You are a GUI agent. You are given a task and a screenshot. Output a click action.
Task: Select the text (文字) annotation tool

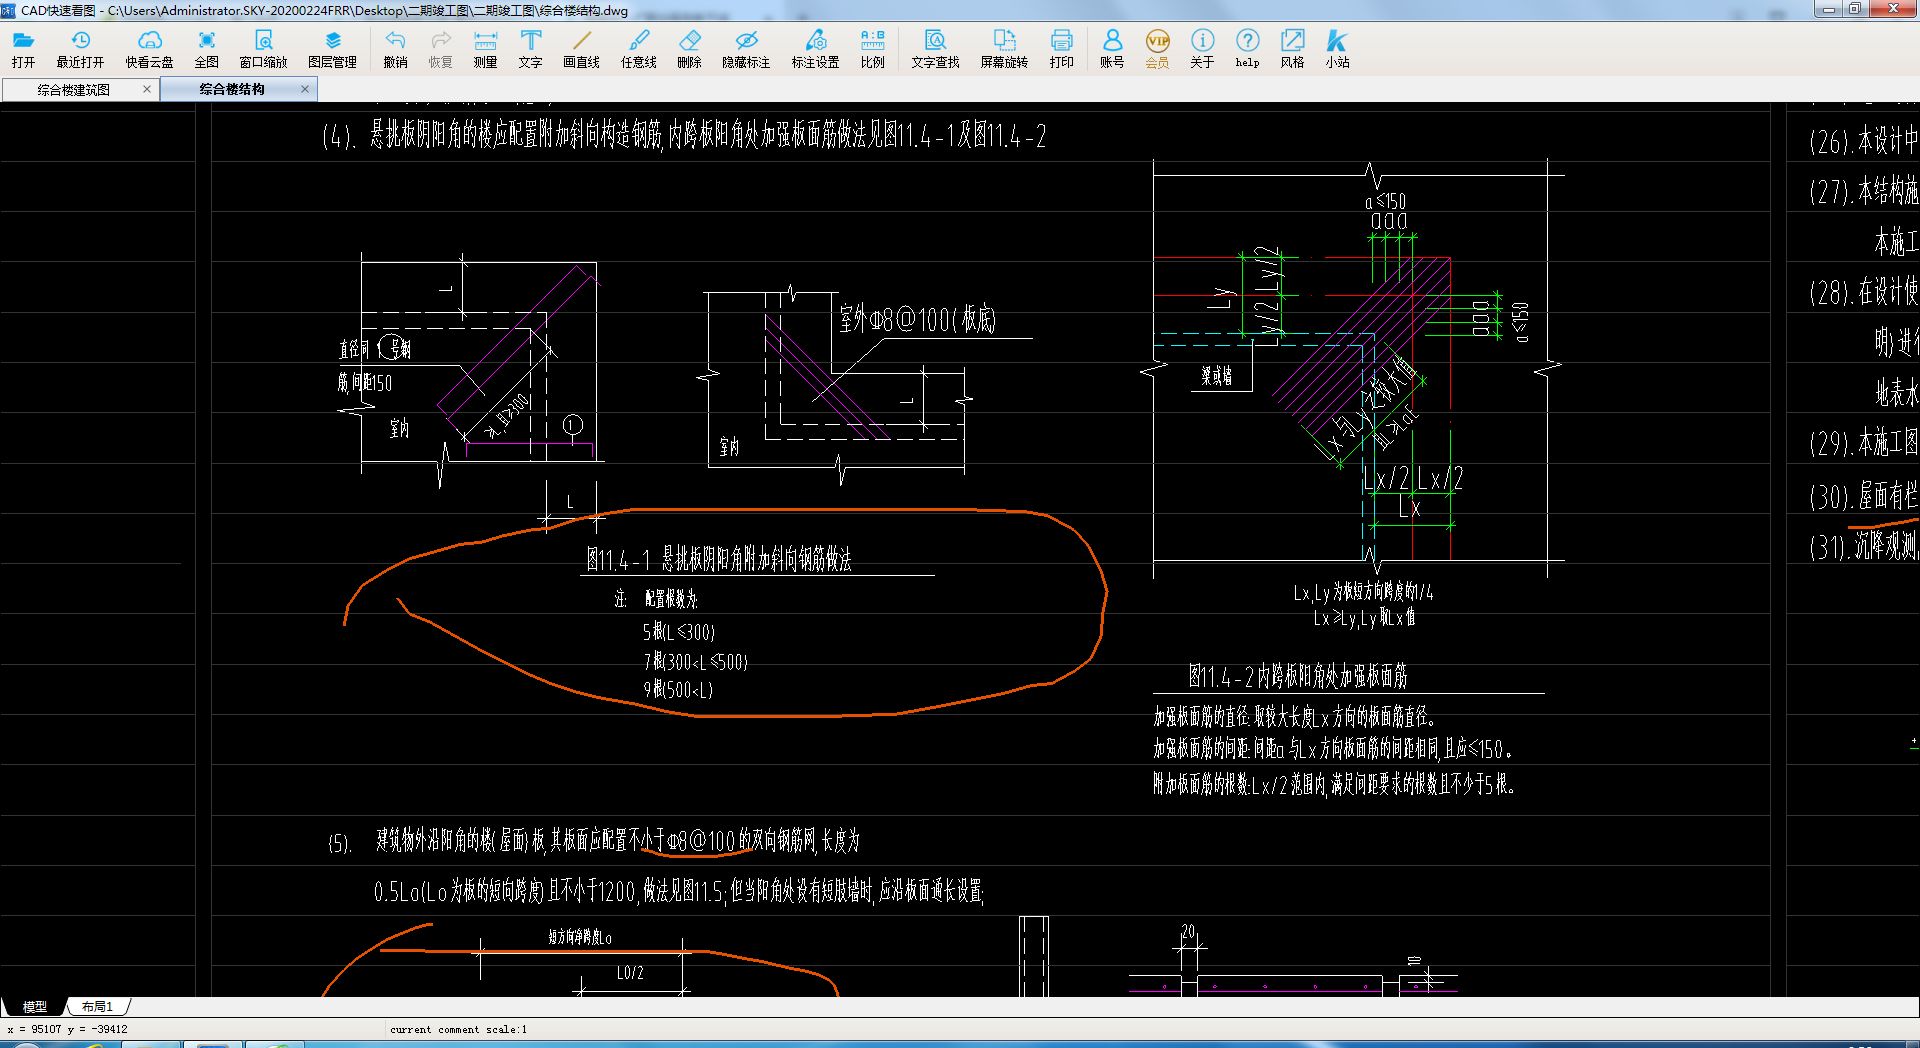(x=530, y=48)
